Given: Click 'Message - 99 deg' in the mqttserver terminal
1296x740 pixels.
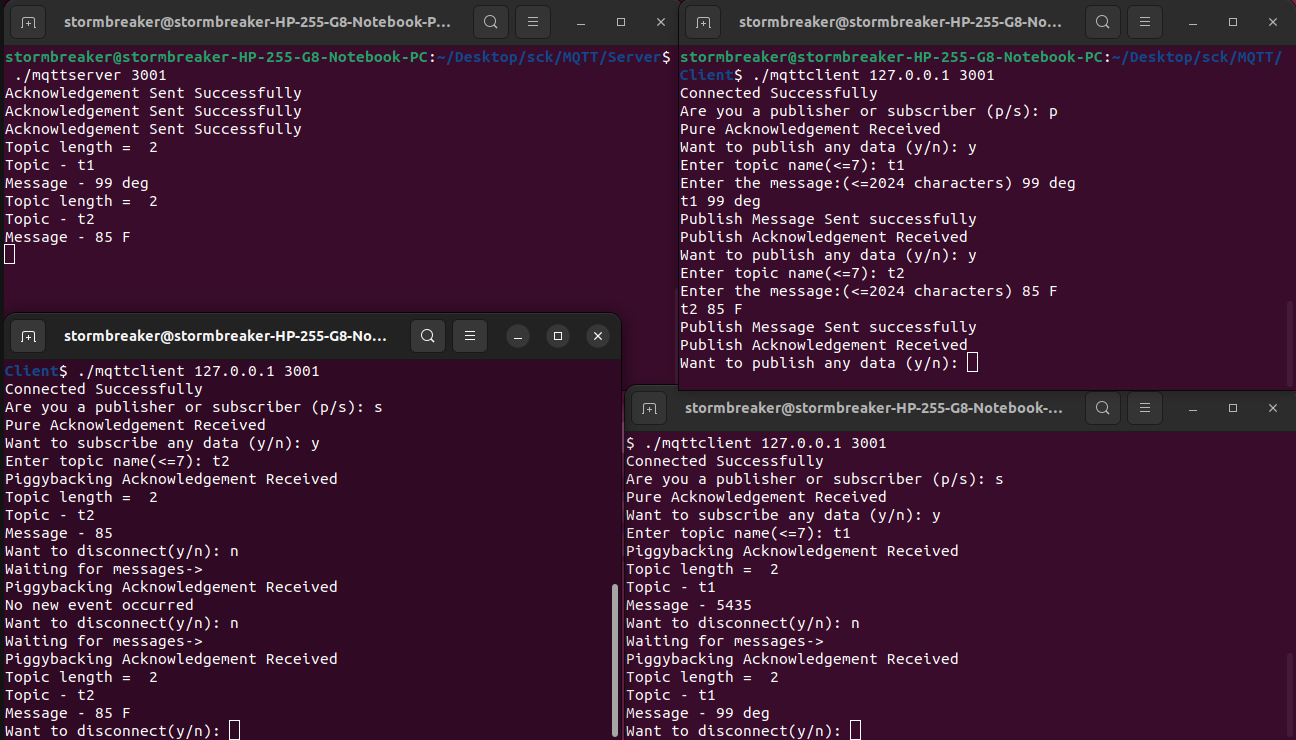Looking at the screenshot, I should coord(77,183).
